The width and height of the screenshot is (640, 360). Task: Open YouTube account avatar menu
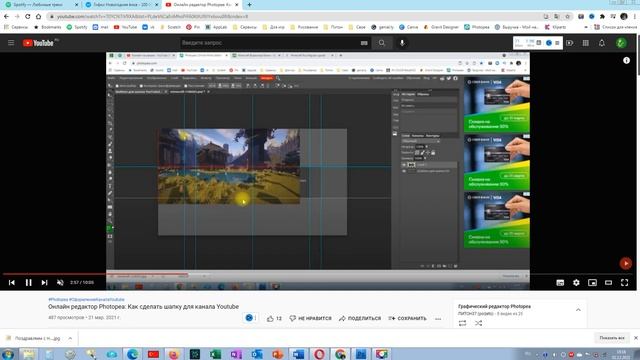[x=621, y=43]
